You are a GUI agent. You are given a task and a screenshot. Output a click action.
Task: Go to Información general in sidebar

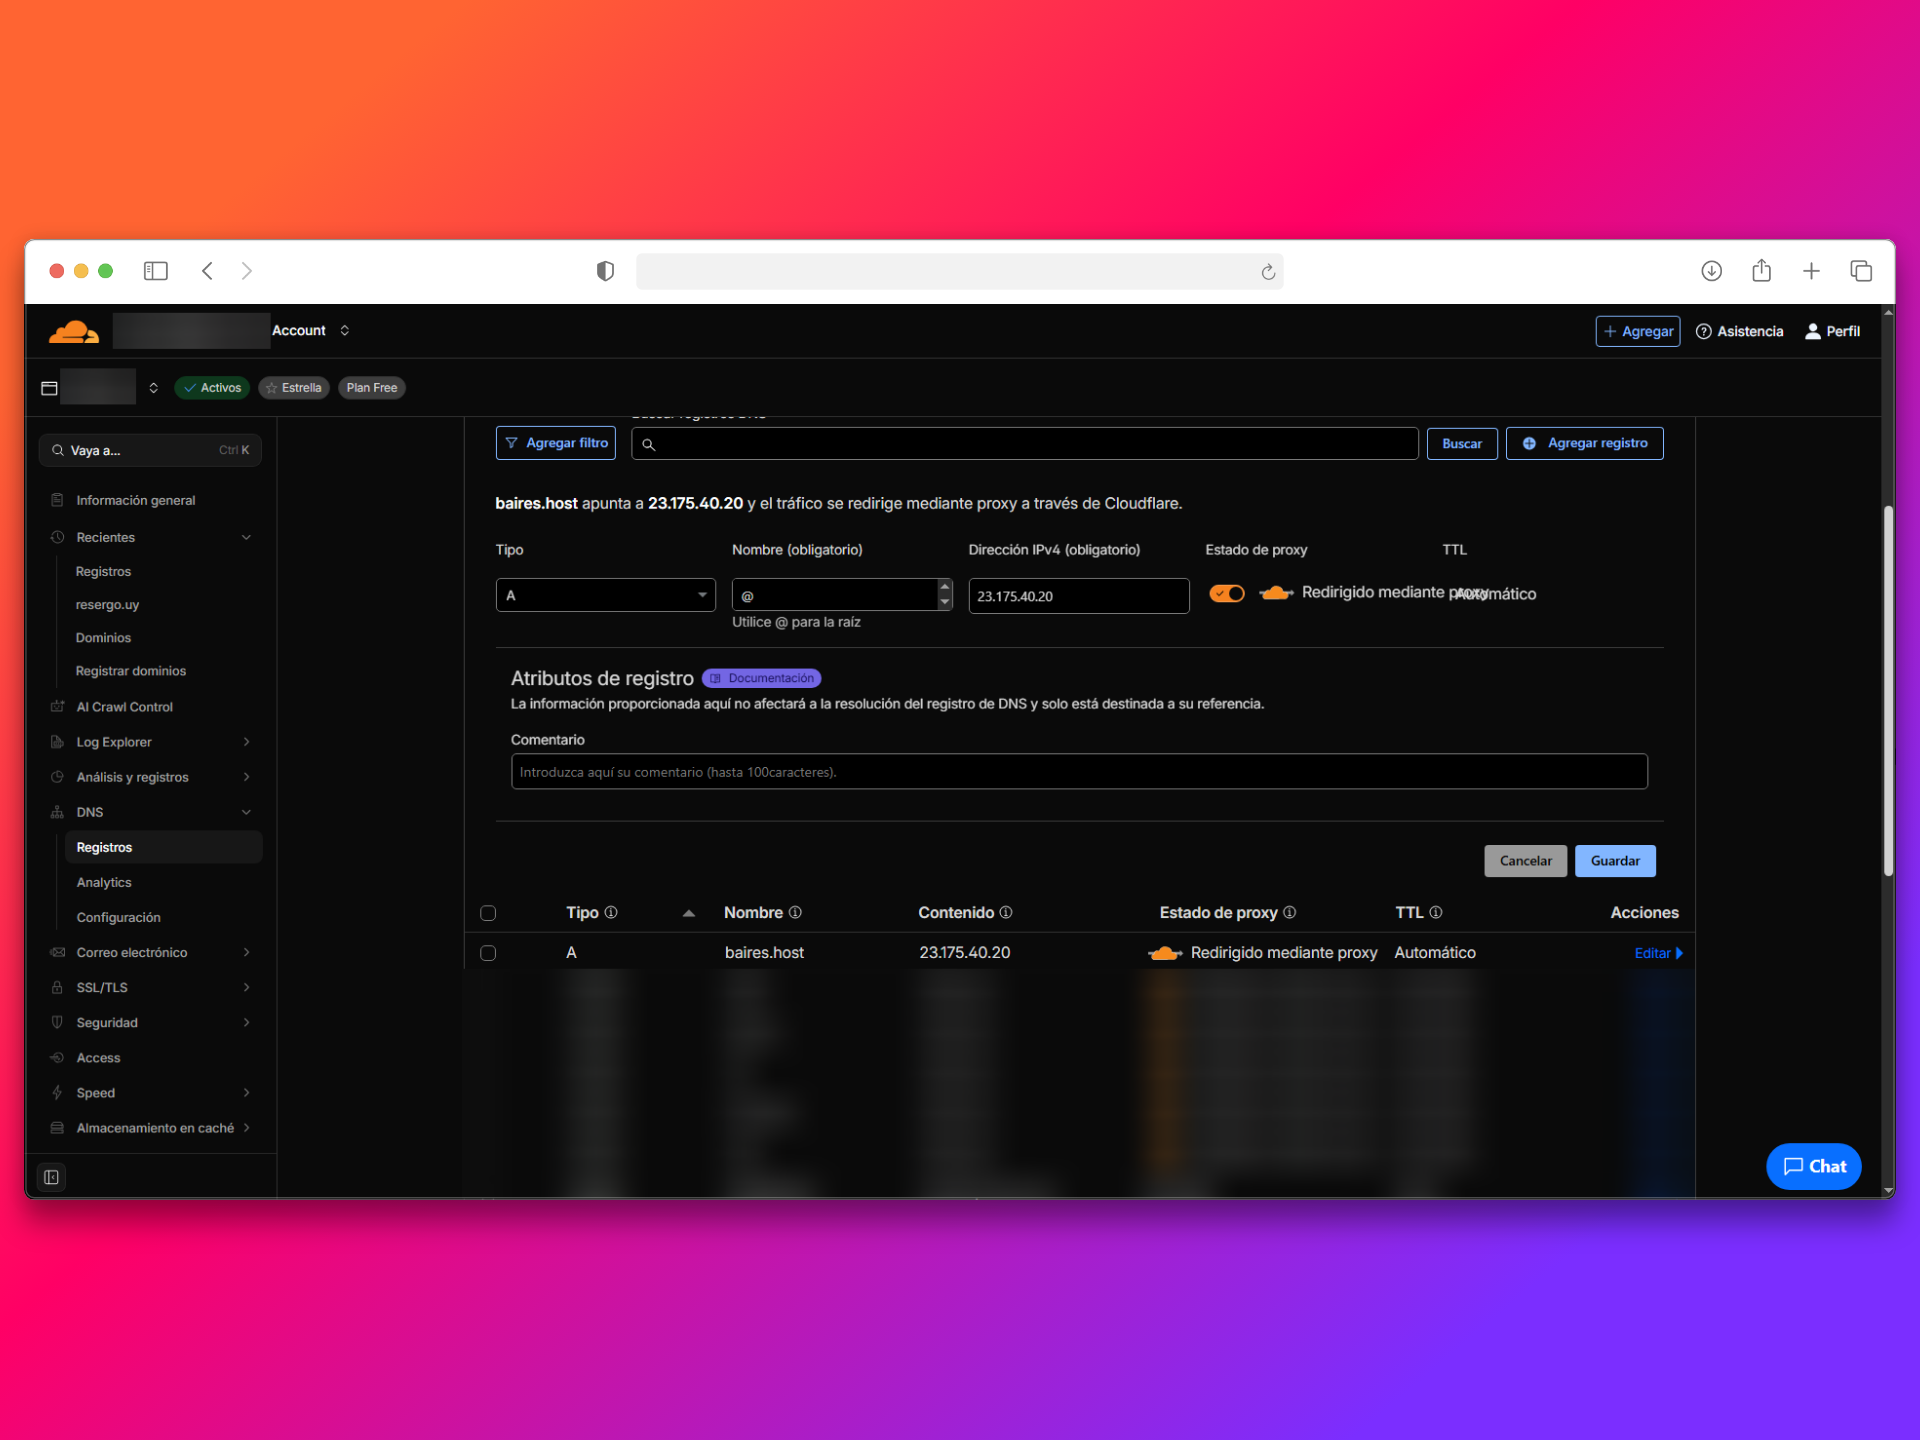(135, 500)
